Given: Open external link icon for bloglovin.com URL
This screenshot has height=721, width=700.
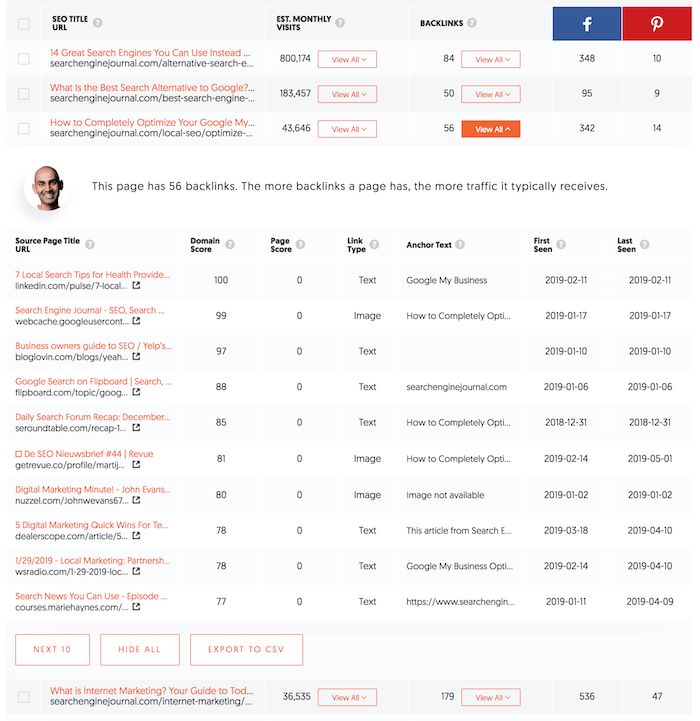Looking at the screenshot, I should [x=136, y=356].
